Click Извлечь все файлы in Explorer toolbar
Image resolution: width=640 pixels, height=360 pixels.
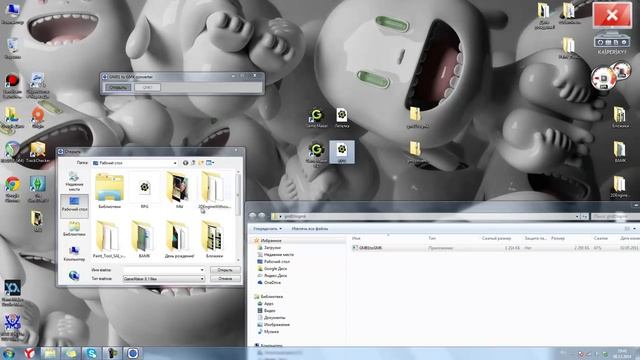pos(310,229)
